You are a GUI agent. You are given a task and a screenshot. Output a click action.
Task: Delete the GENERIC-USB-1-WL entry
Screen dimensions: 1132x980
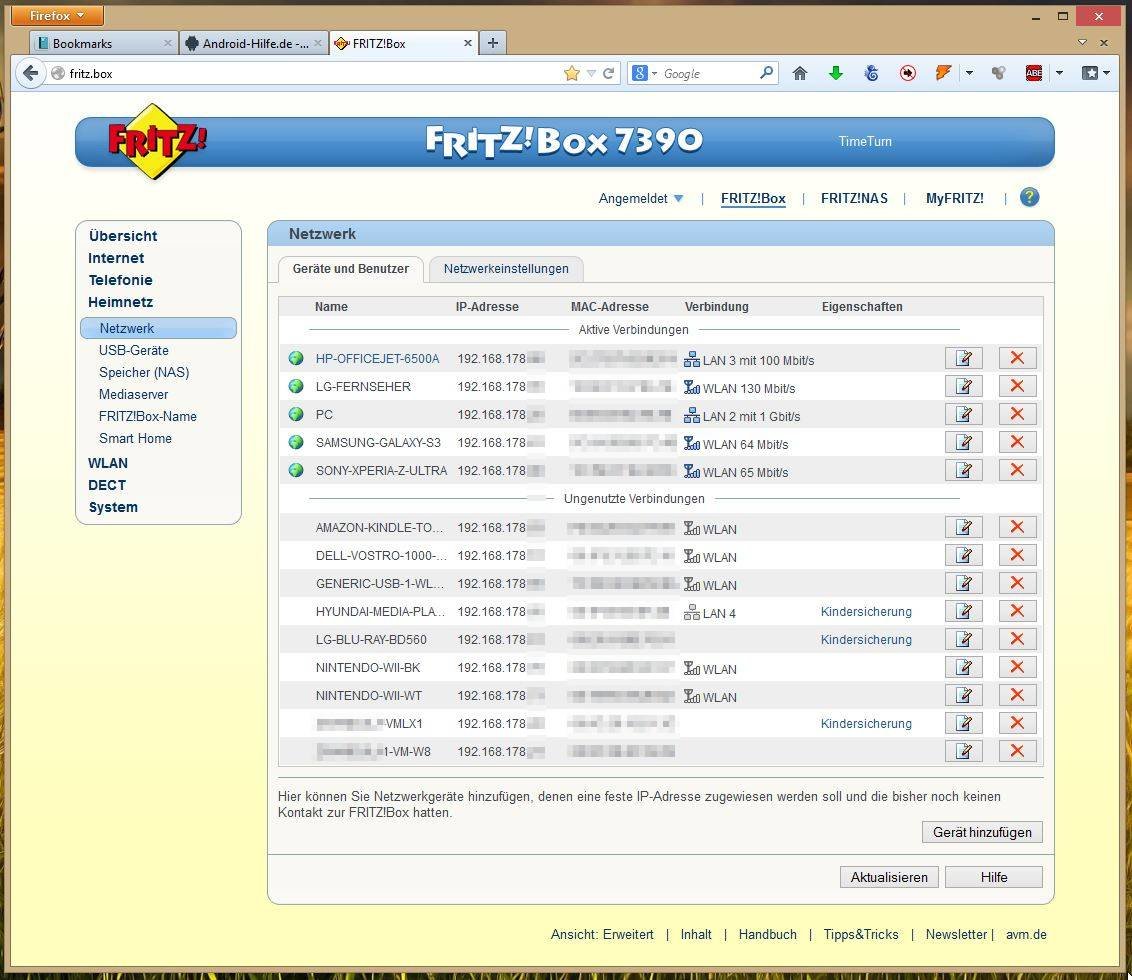click(x=1017, y=584)
